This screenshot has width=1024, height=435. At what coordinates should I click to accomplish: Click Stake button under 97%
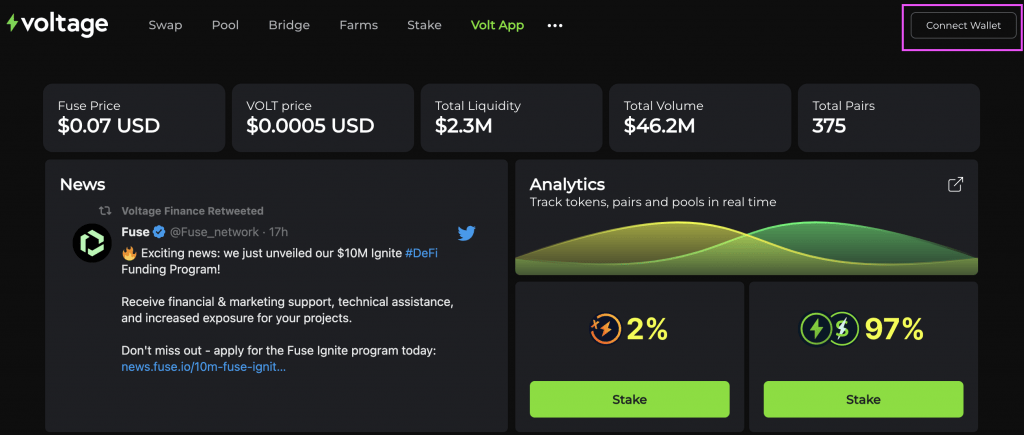point(863,399)
